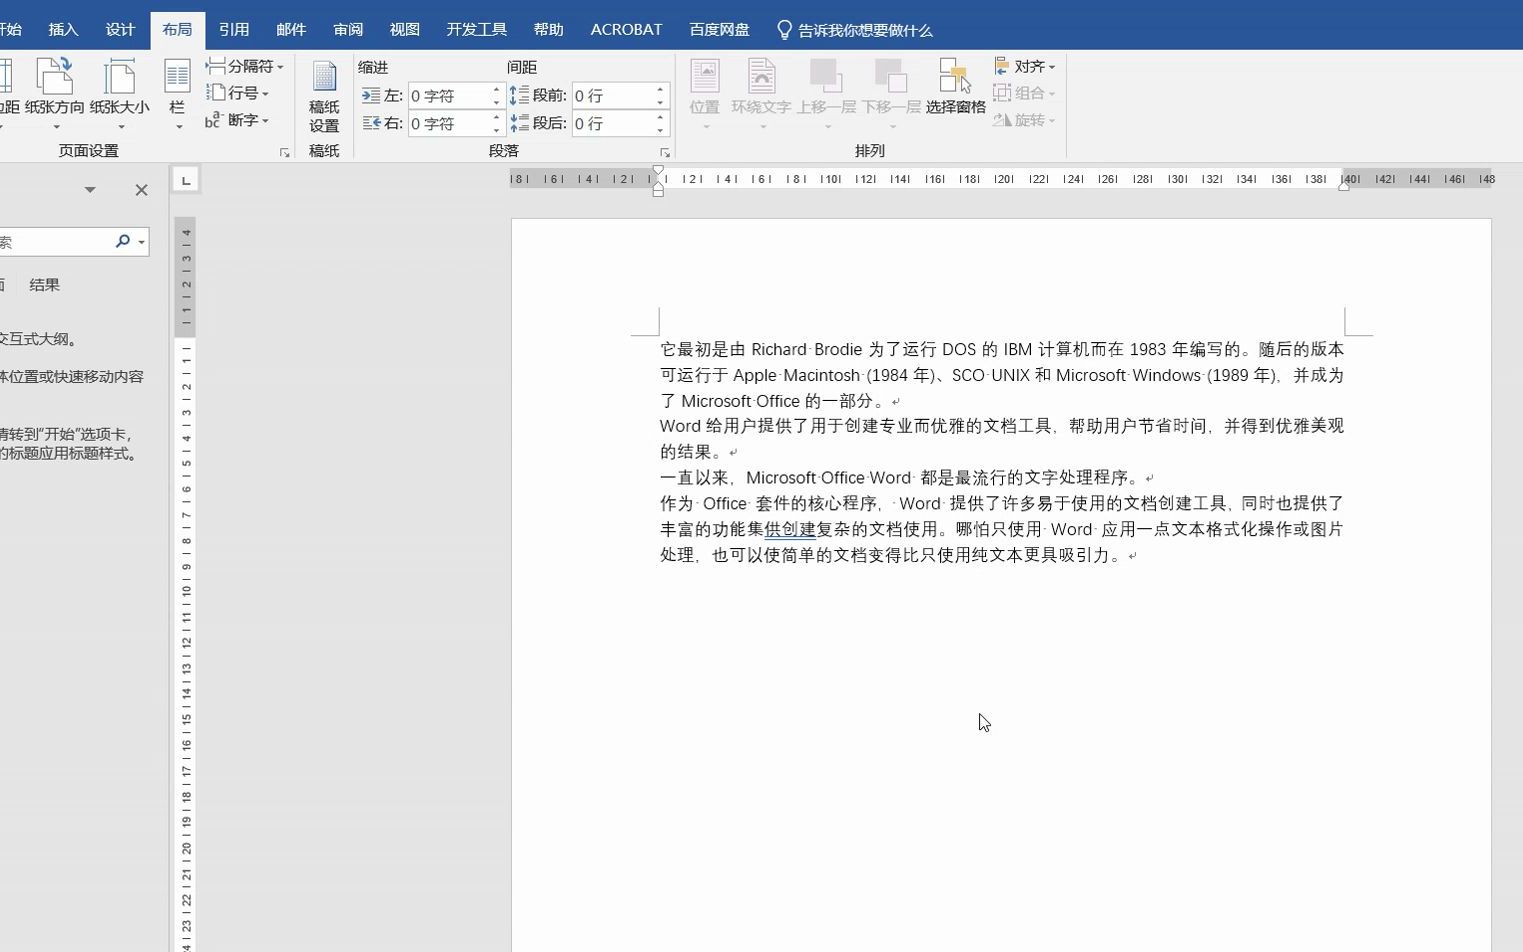Open the 分隔符 breaks dropdown
This screenshot has height=952, width=1523.
coord(245,66)
